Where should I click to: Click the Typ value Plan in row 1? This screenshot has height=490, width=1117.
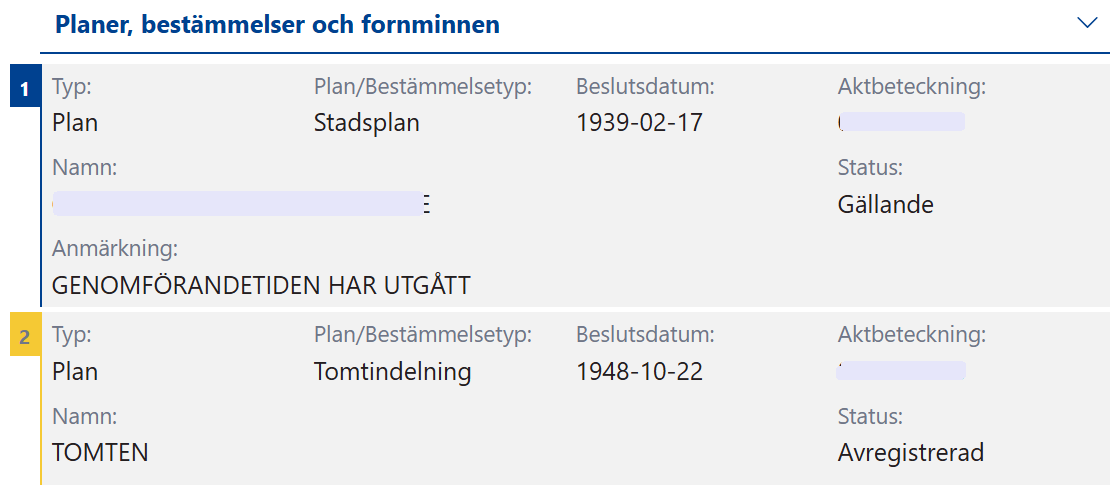[75, 123]
